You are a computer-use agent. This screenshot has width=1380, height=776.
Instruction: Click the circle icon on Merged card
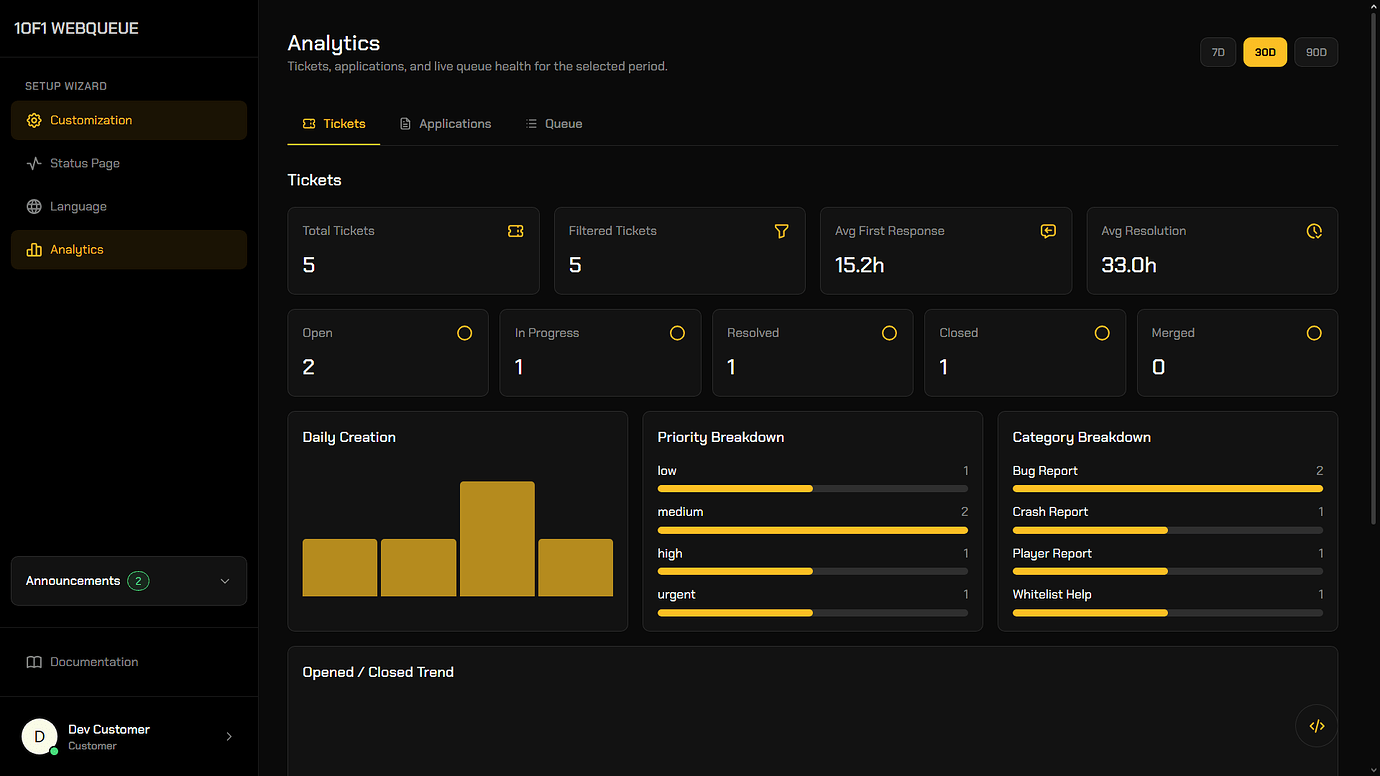click(x=1314, y=333)
